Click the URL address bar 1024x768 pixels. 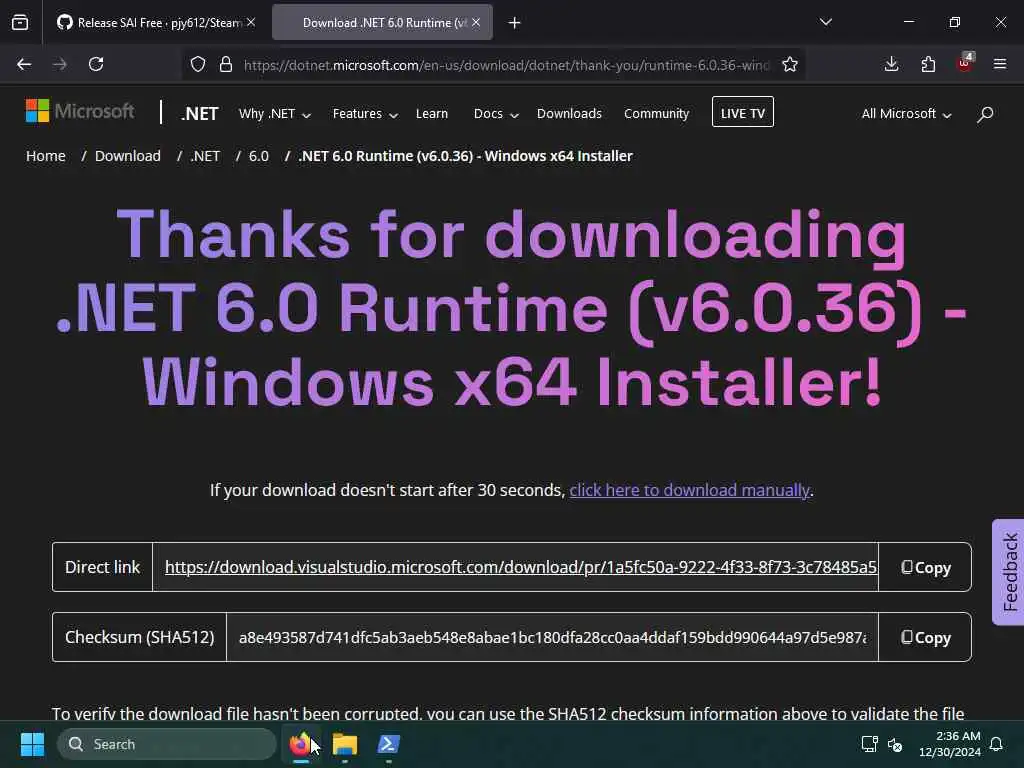point(506,65)
